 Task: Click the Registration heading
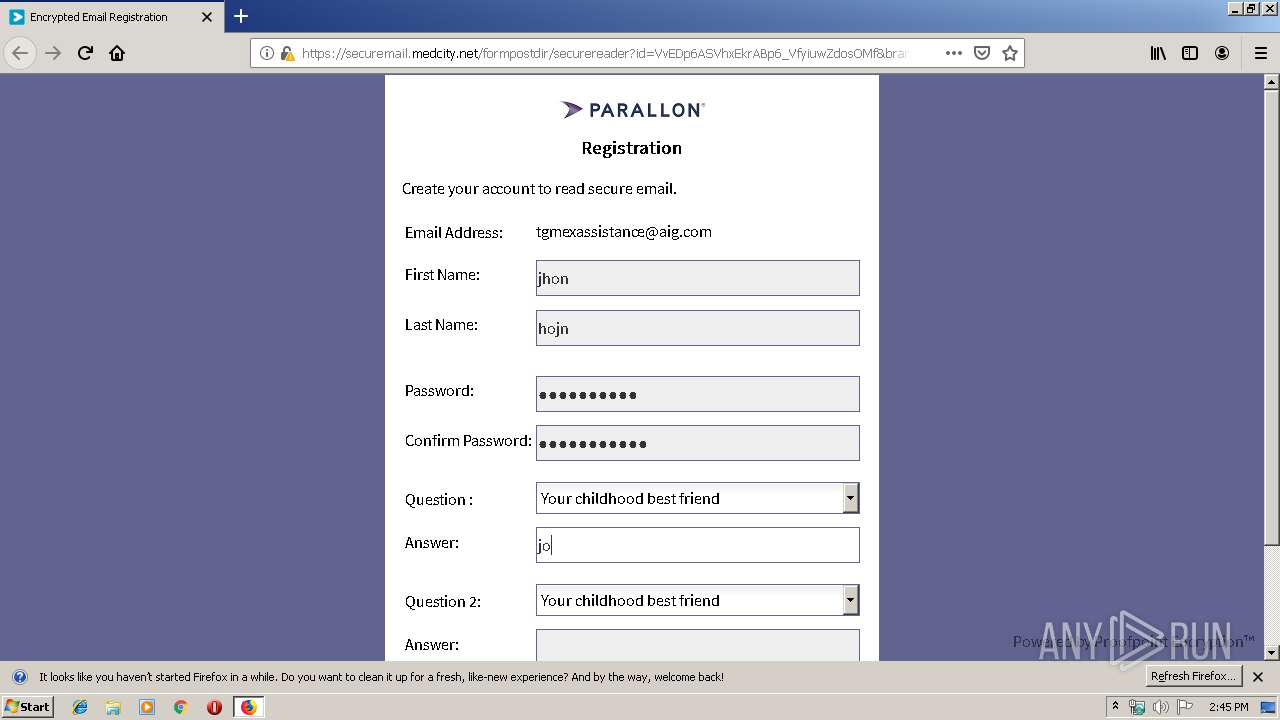[x=632, y=148]
